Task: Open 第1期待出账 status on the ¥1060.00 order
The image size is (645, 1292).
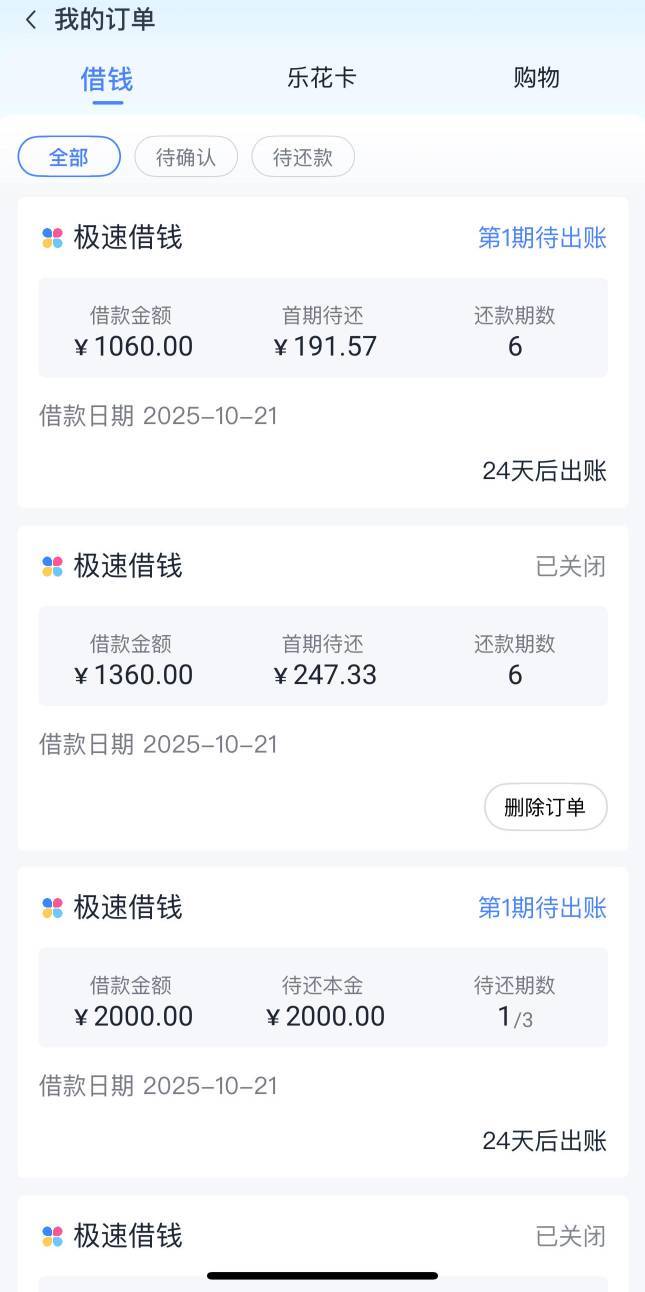Action: pyautogui.click(x=542, y=238)
